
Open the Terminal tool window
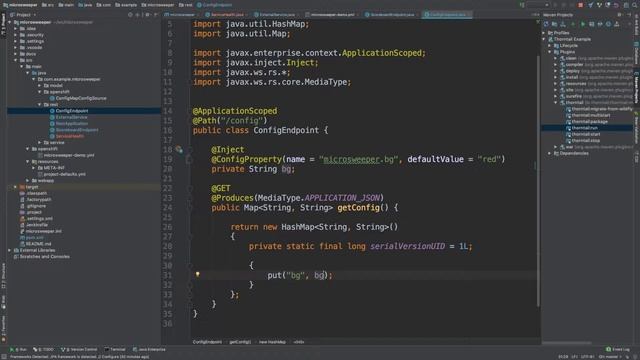pyautogui.click(x=115, y=349)
